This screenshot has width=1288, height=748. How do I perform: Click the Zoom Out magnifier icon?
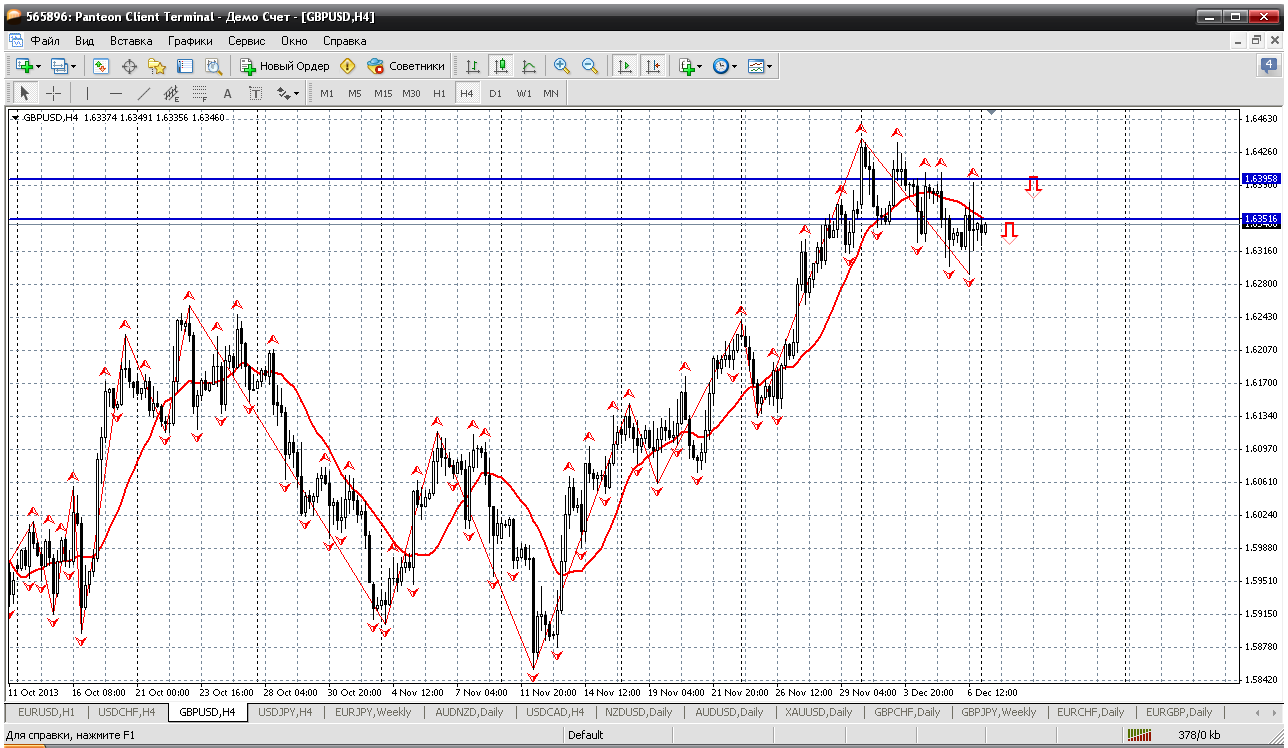[590, 66]
